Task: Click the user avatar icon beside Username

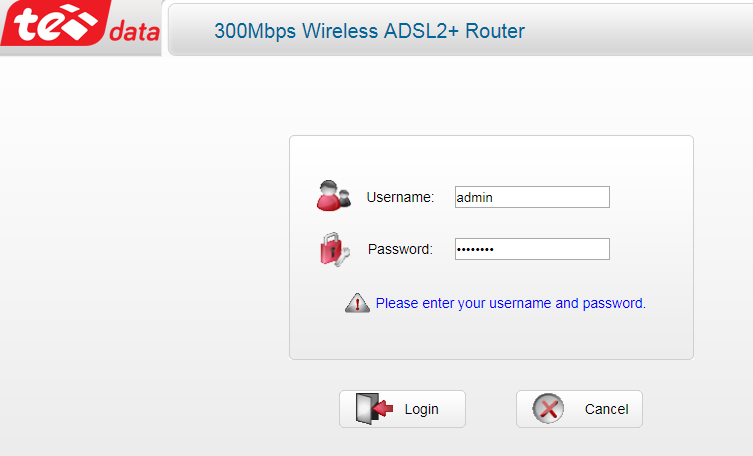Action: coord(333,196)
